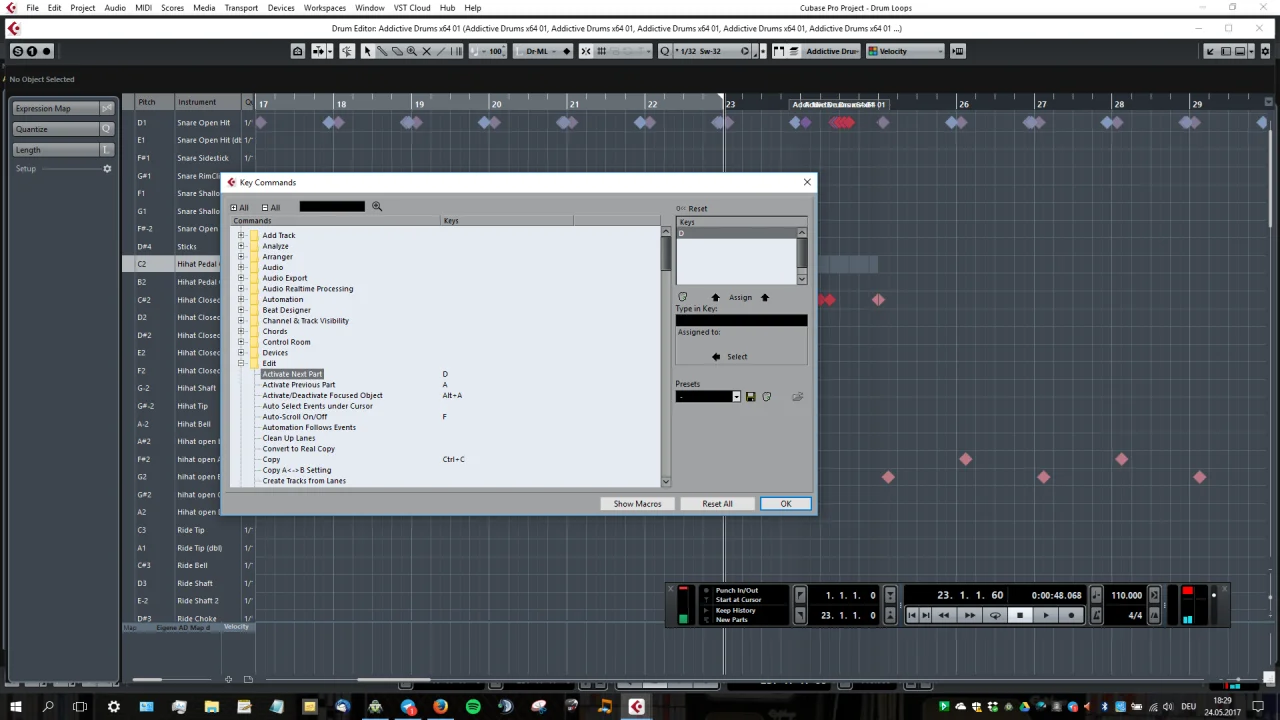Viewport: 1280px width, 720px height.
Task: Open the Presets dropdown in Key Commands
Action: 736,397
